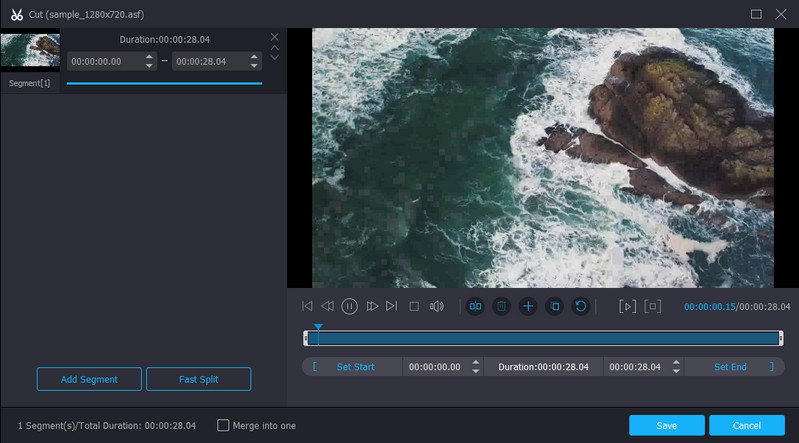
Task: Move the segment down in list
Action: pos(275,58)
